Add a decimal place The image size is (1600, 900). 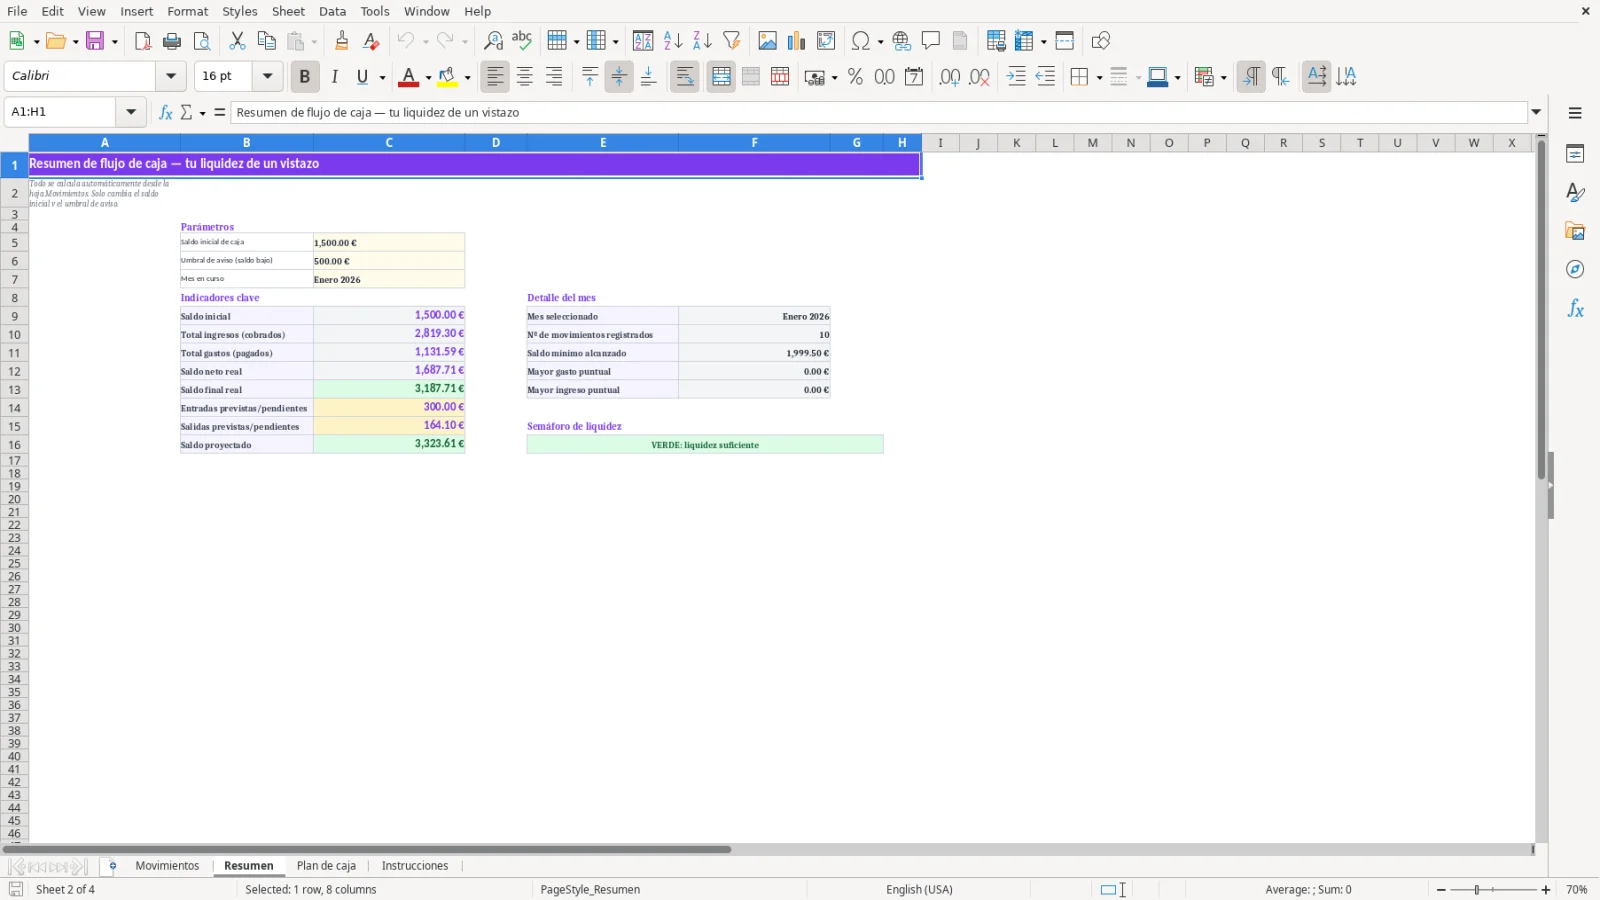[x=950, y=77]
